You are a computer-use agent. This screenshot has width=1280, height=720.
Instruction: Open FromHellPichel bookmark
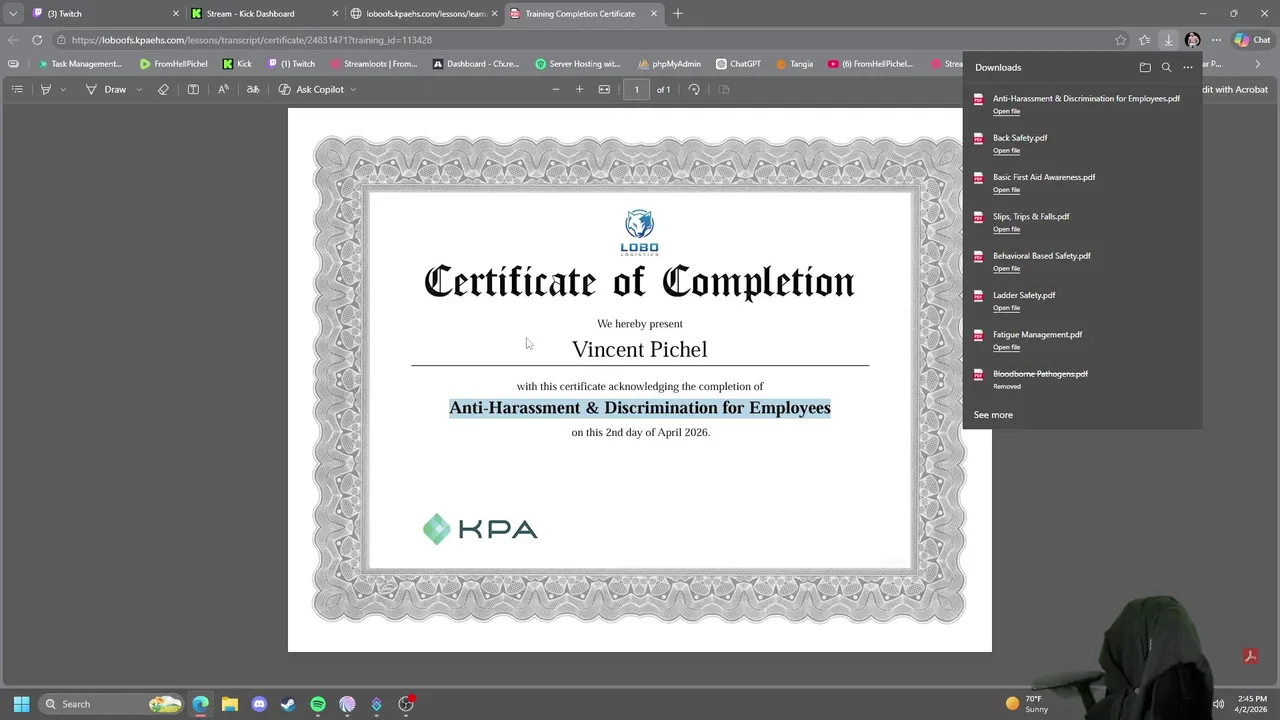(173, 64)
